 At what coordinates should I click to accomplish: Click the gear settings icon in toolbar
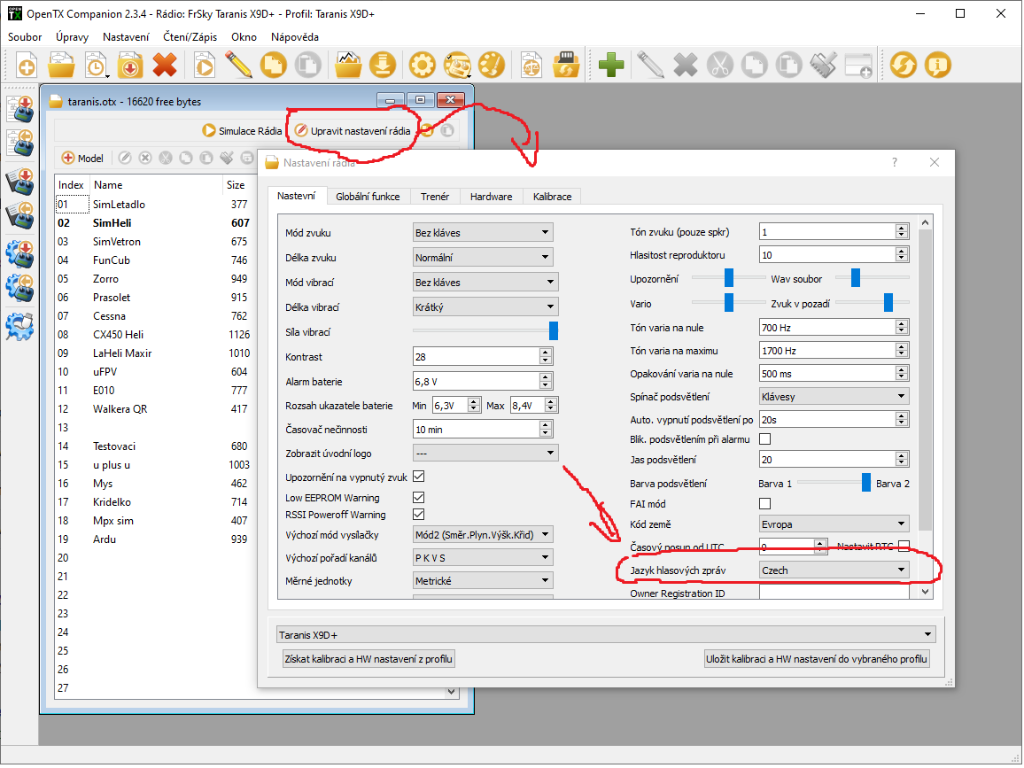[422, 66]
